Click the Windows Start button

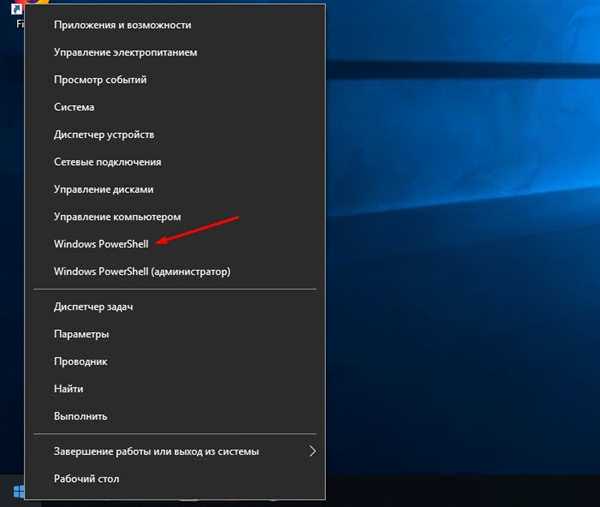[18, 492]
